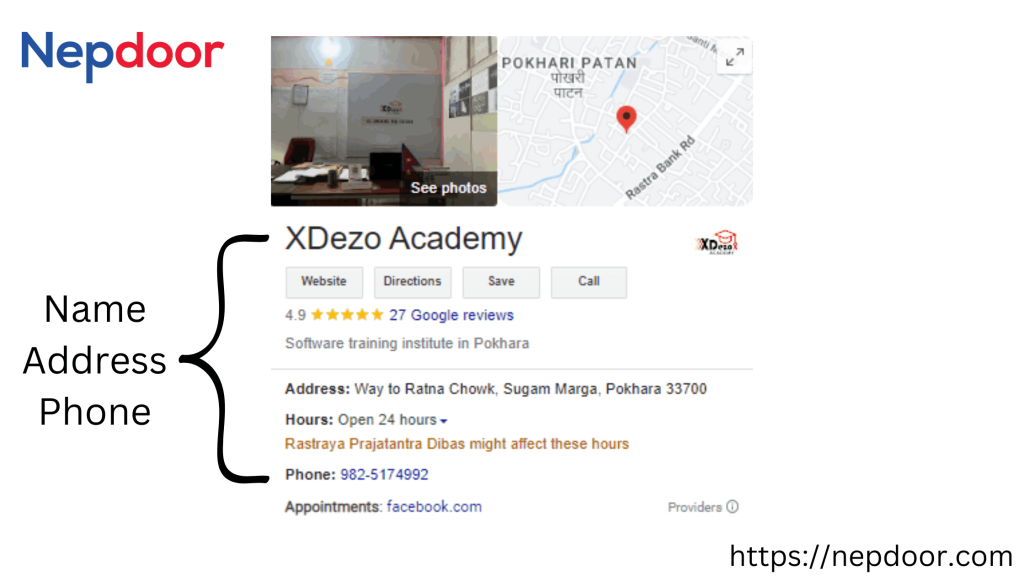
Task: Click the phone number 982-5174992
Action: point(384,475)
